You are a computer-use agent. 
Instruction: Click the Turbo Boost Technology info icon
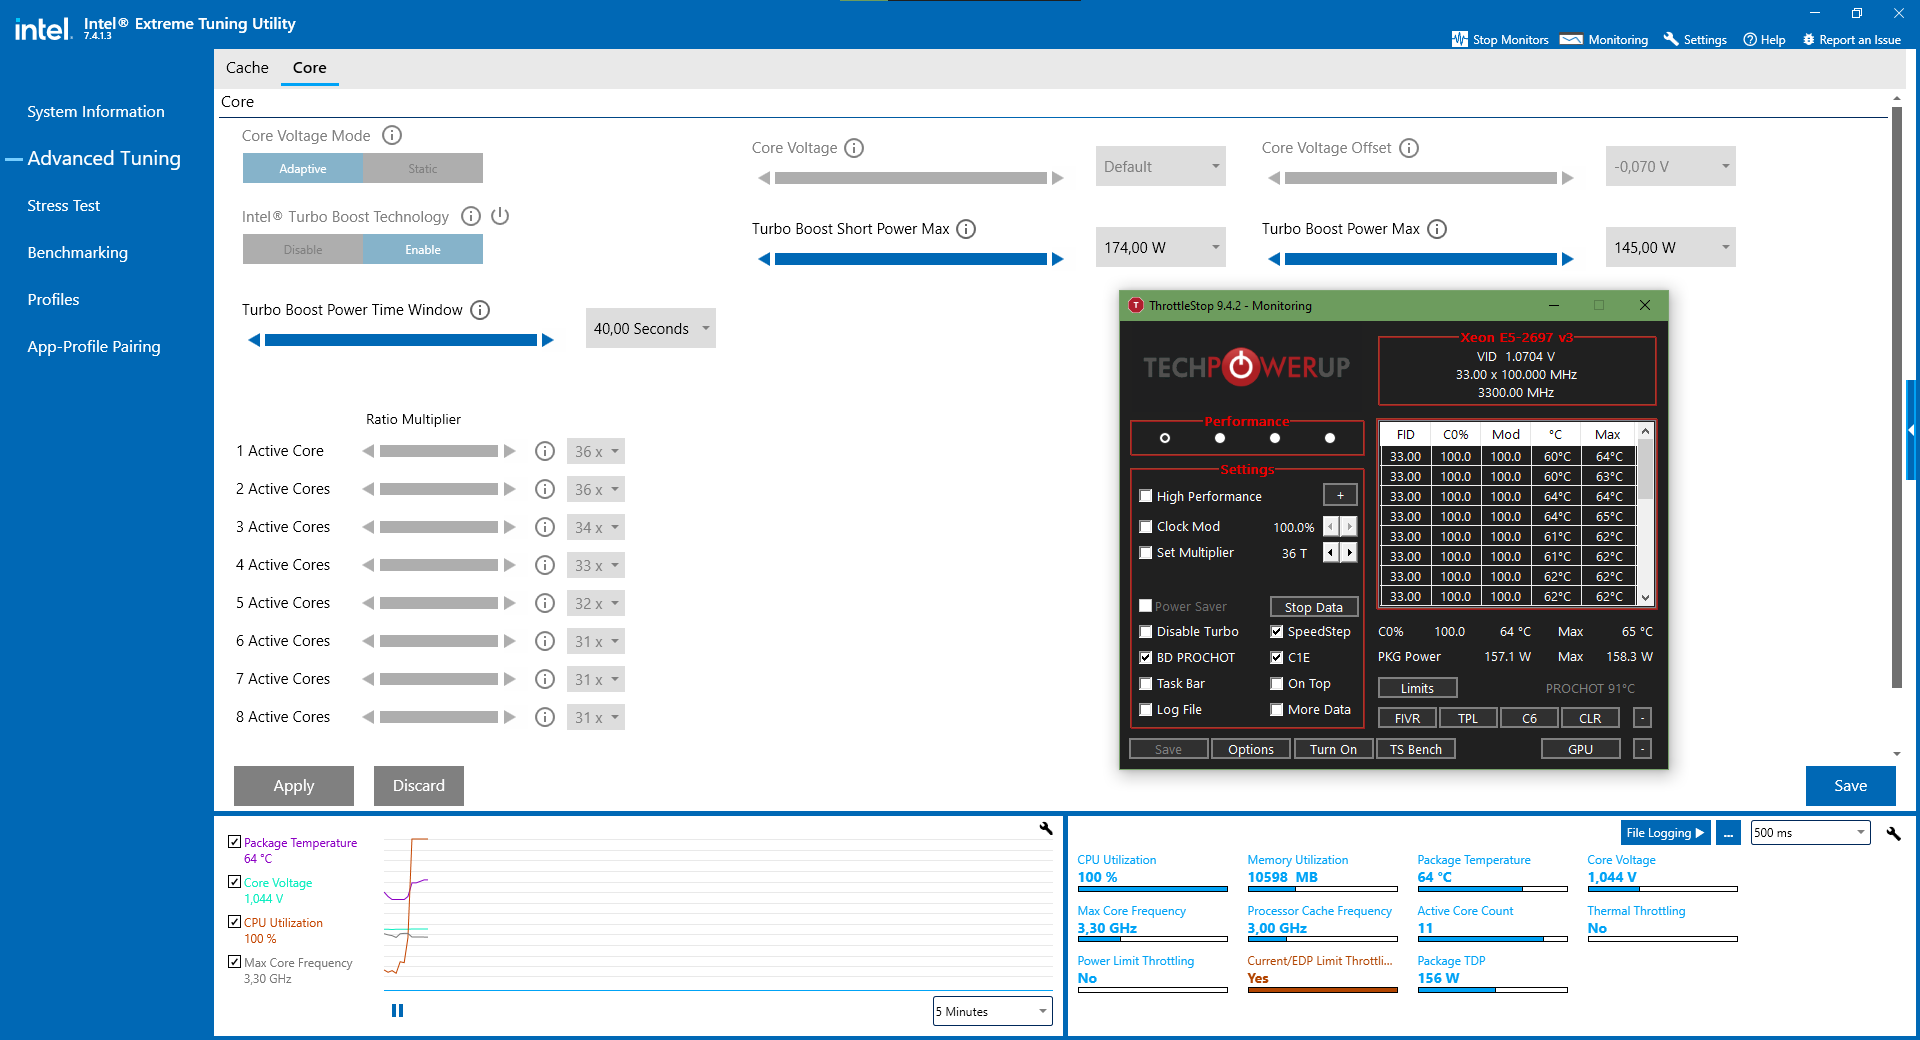click(471, 216)
